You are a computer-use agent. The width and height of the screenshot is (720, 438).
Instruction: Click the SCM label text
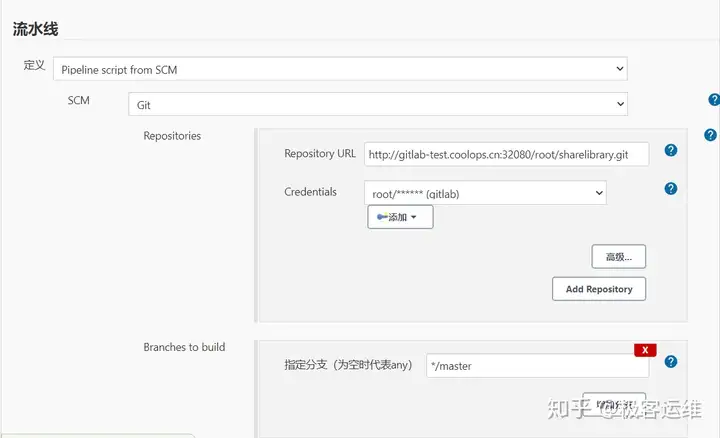pyautogui.click(x=79, y=101)
